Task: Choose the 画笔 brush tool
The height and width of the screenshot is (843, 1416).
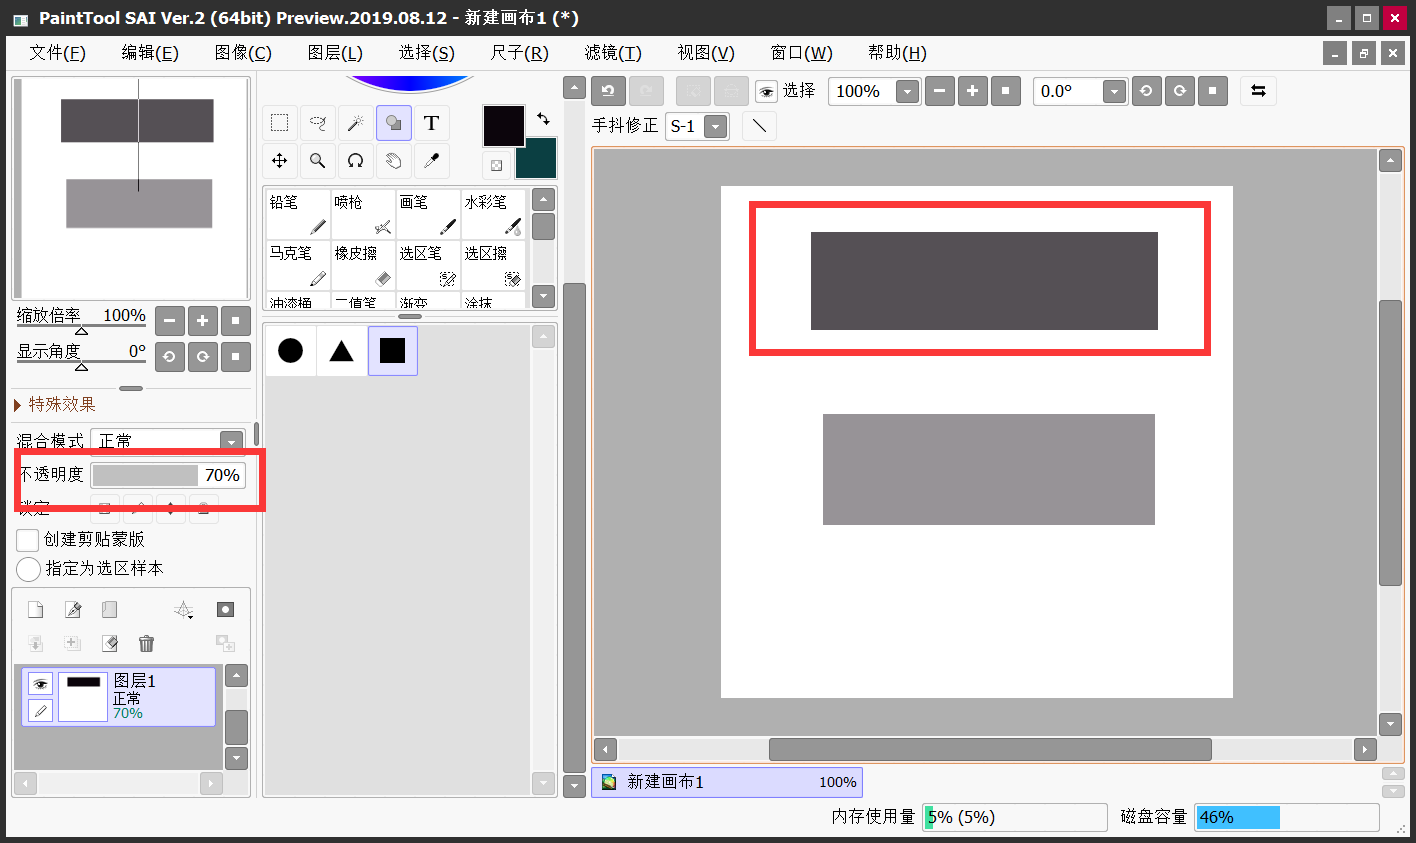Action: tap(428, 214)
